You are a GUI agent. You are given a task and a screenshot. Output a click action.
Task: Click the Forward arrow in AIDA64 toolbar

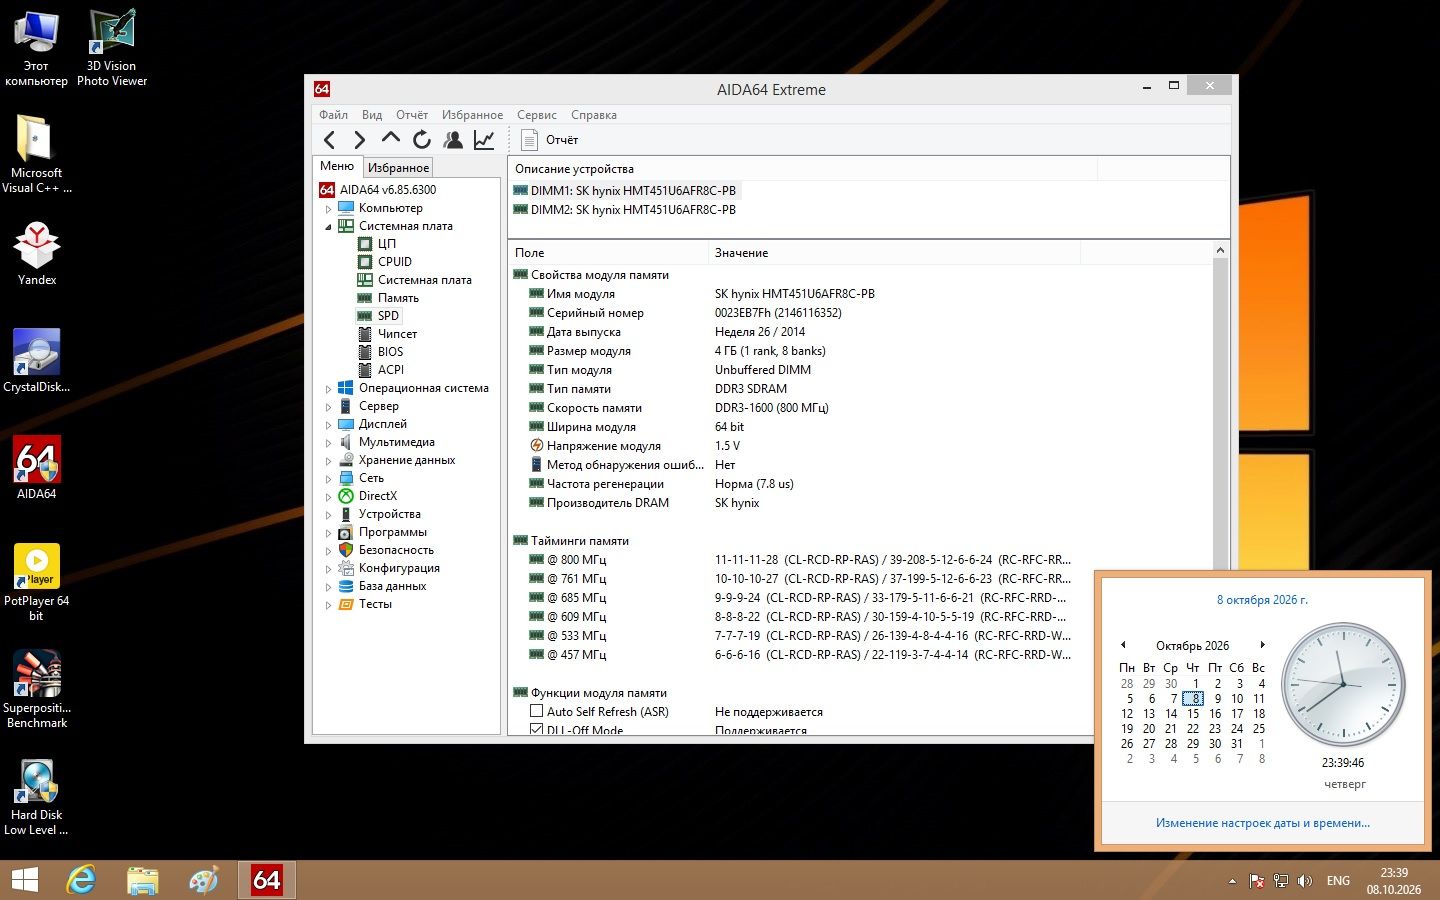click(360, 140)
